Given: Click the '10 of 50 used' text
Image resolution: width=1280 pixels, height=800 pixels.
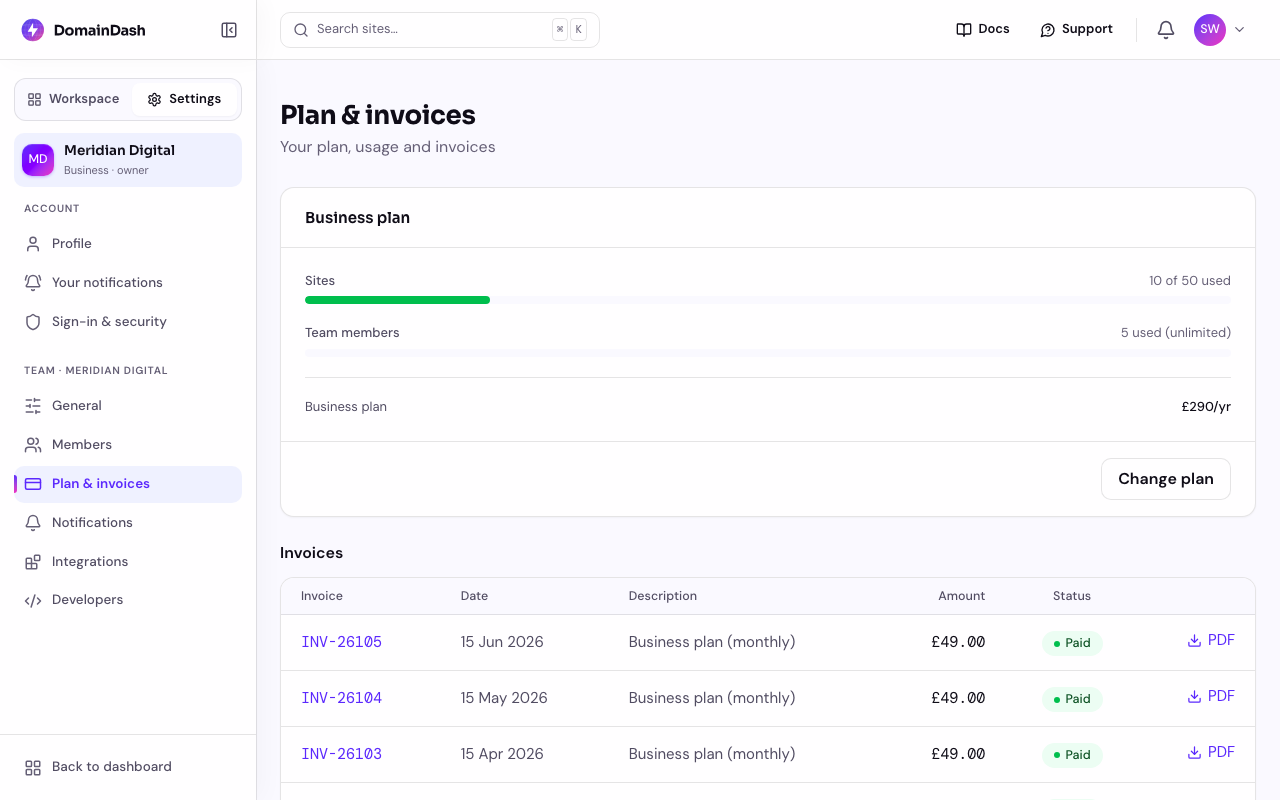Looking at the screenshot, I should (1190, 281).
